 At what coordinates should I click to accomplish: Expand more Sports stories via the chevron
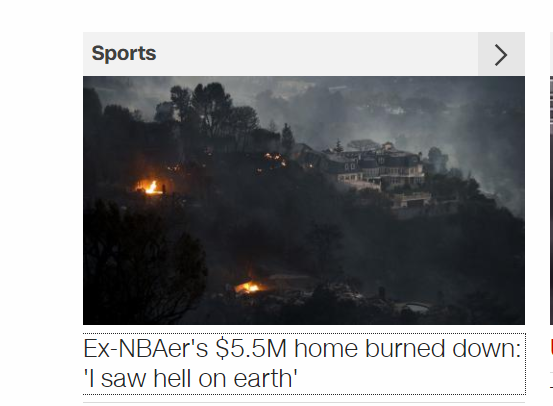[x=501, y=54]
